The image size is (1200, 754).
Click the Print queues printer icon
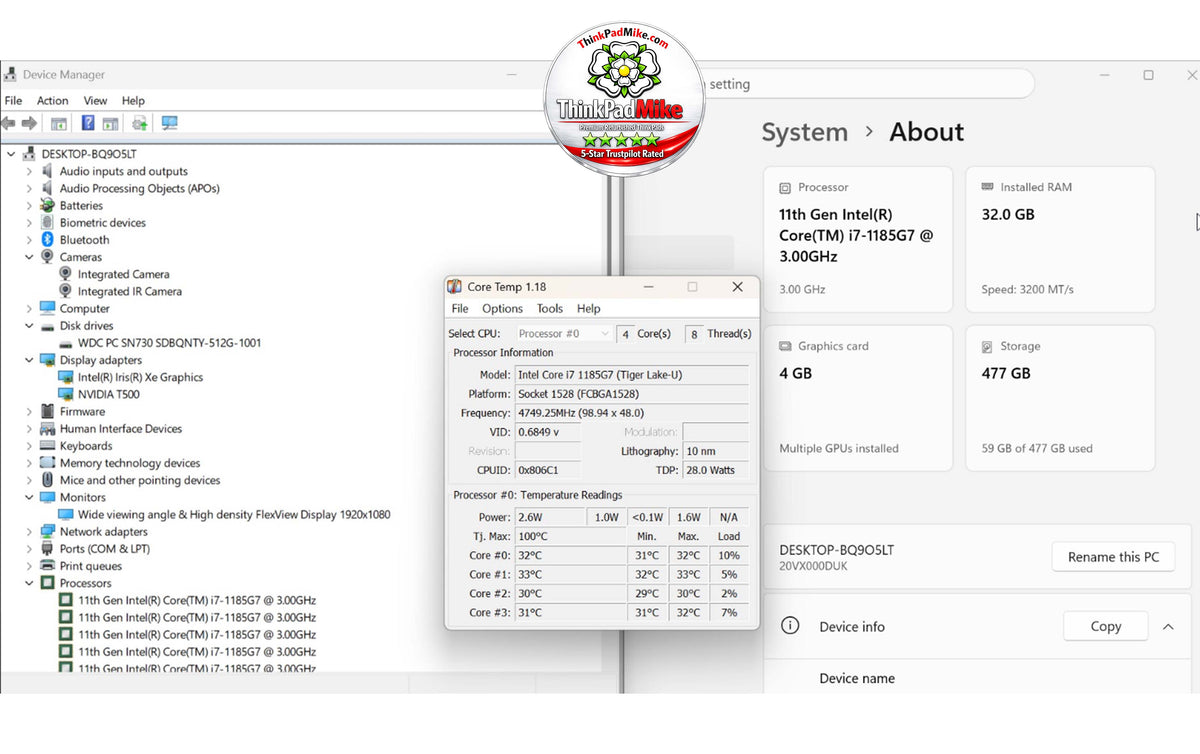47,566
